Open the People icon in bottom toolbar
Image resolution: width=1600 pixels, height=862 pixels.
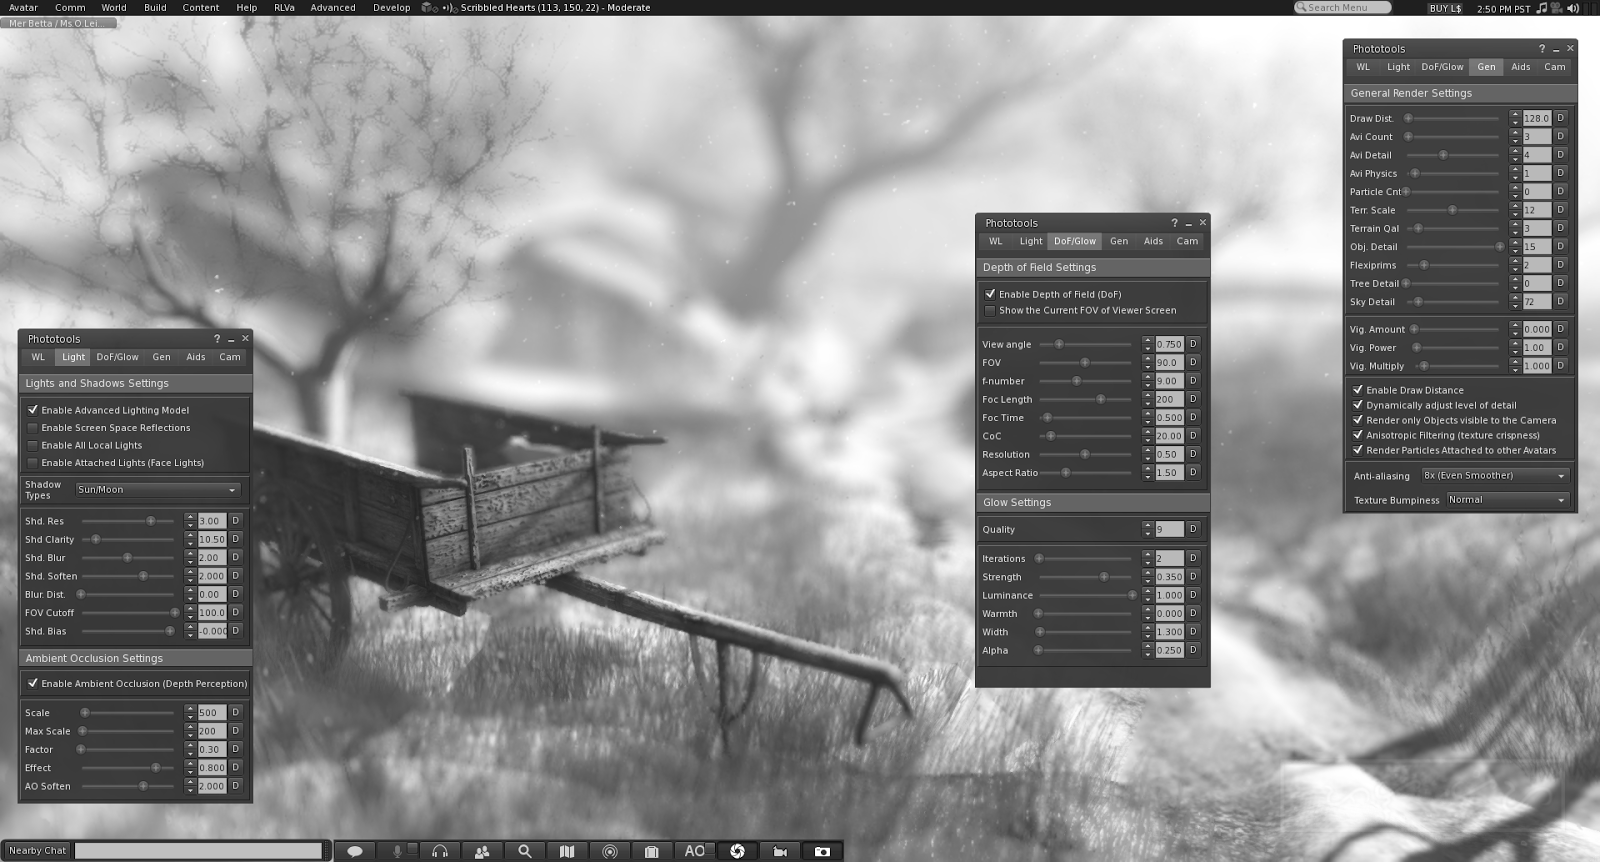(482, 851)
